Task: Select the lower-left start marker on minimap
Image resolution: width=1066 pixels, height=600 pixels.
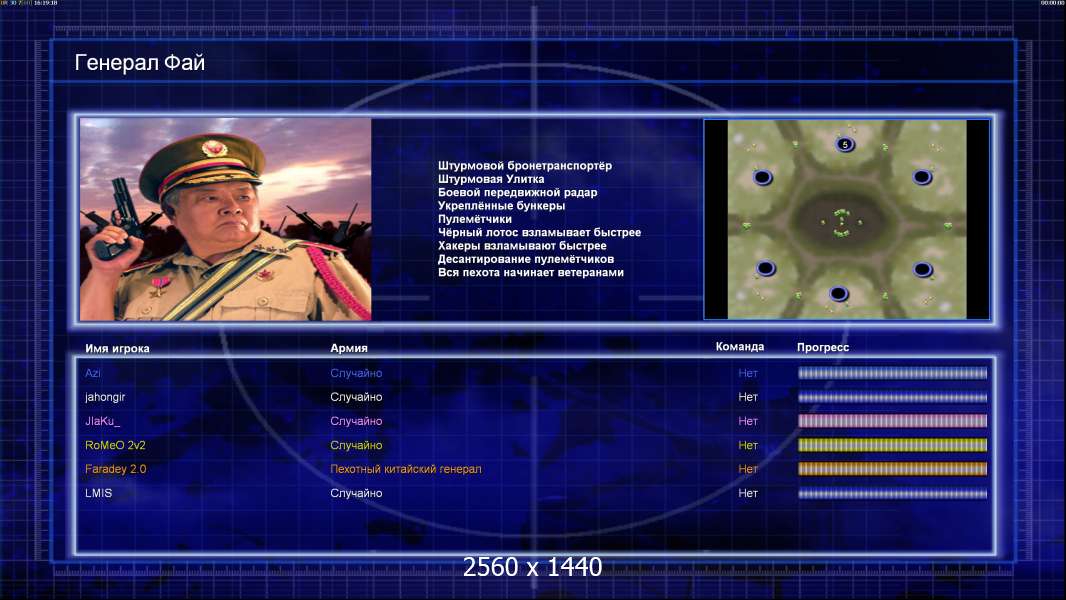Action: click(x=766, y=268)
